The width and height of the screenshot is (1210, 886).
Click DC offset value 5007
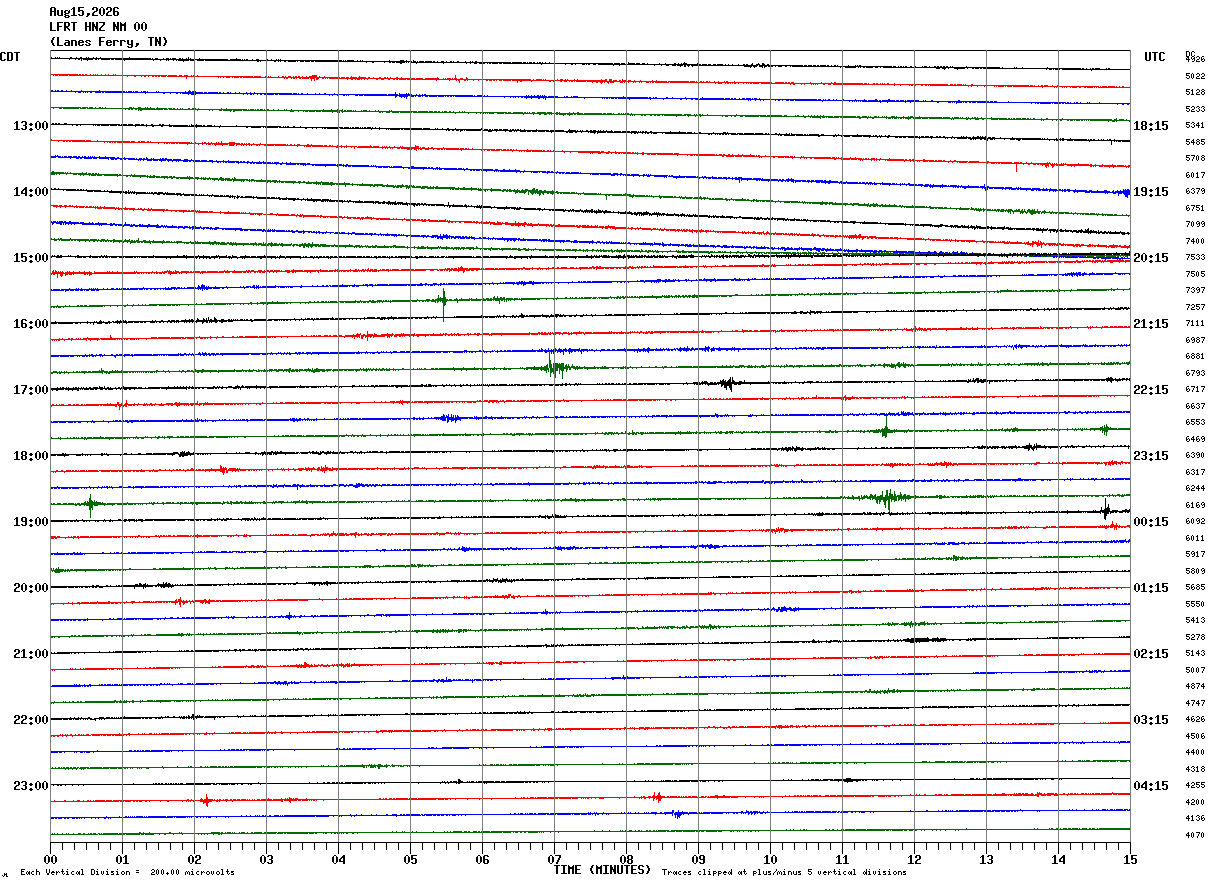1195,670
